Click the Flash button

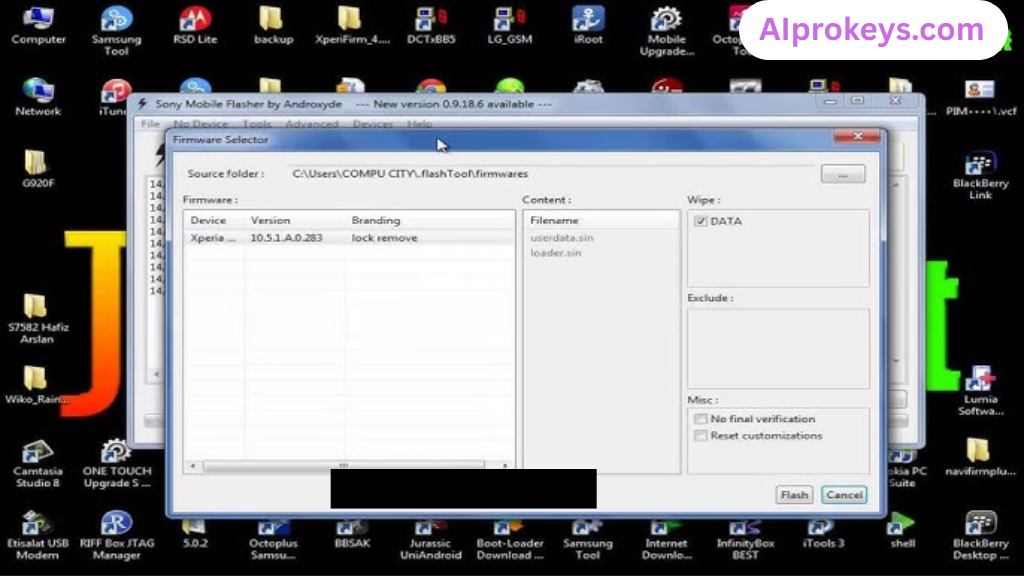click(794, 495)
